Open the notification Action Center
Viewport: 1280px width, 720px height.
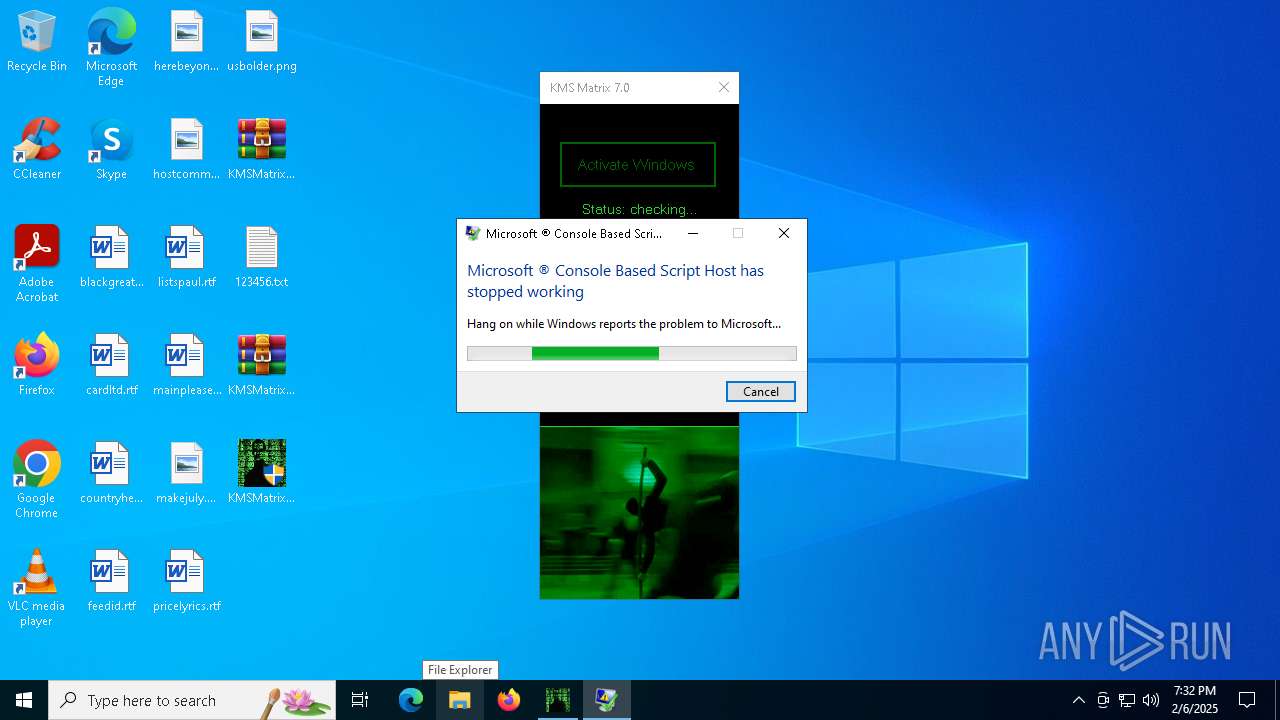[x=1247, y=700]
